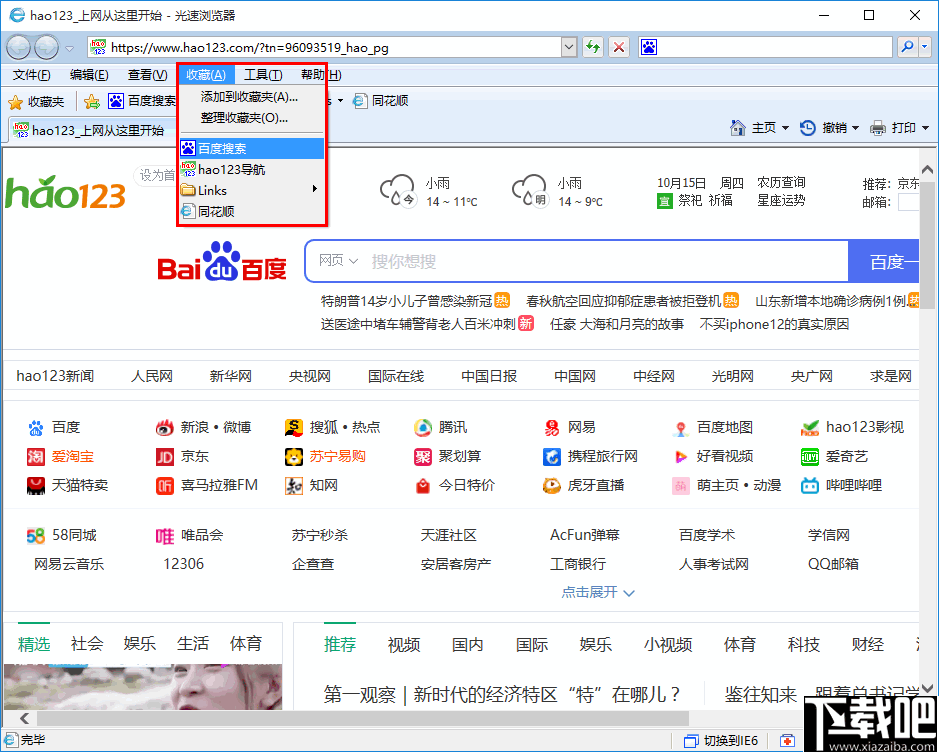The width and height of the screenshot is (939, 752).
Task: Click tomorrow's rain weather icon
Action: pos(530,190)
